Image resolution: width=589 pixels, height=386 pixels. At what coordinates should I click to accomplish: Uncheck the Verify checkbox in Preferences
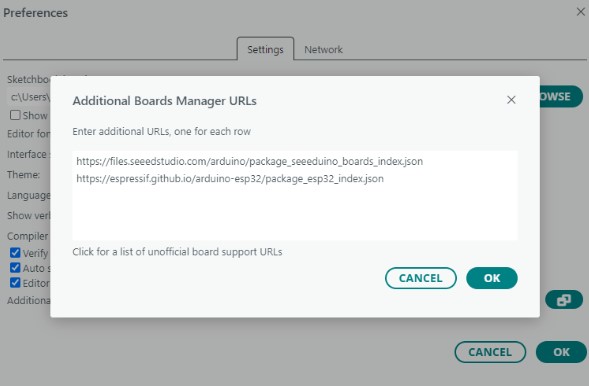point(15,253)
